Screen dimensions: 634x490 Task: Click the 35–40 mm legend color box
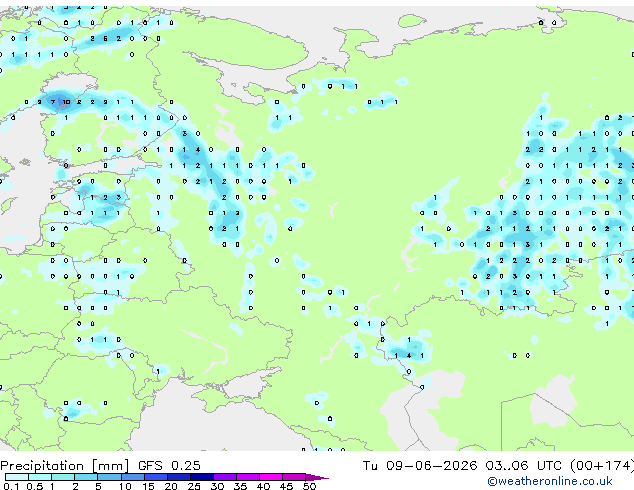[x=247, y=477]
